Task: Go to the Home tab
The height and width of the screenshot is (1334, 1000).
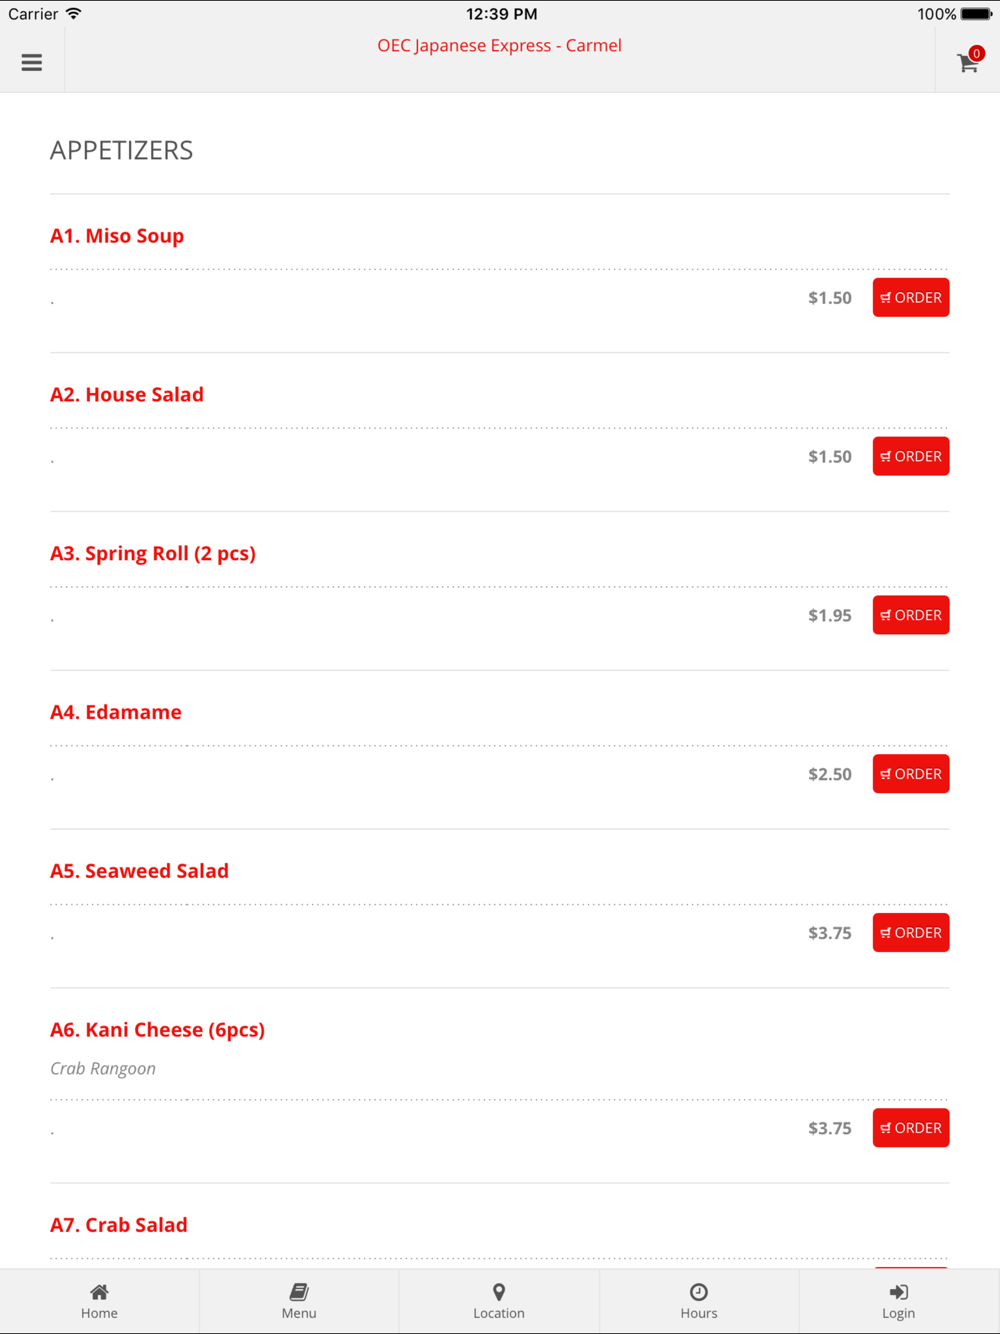Action: [99, 1301]
